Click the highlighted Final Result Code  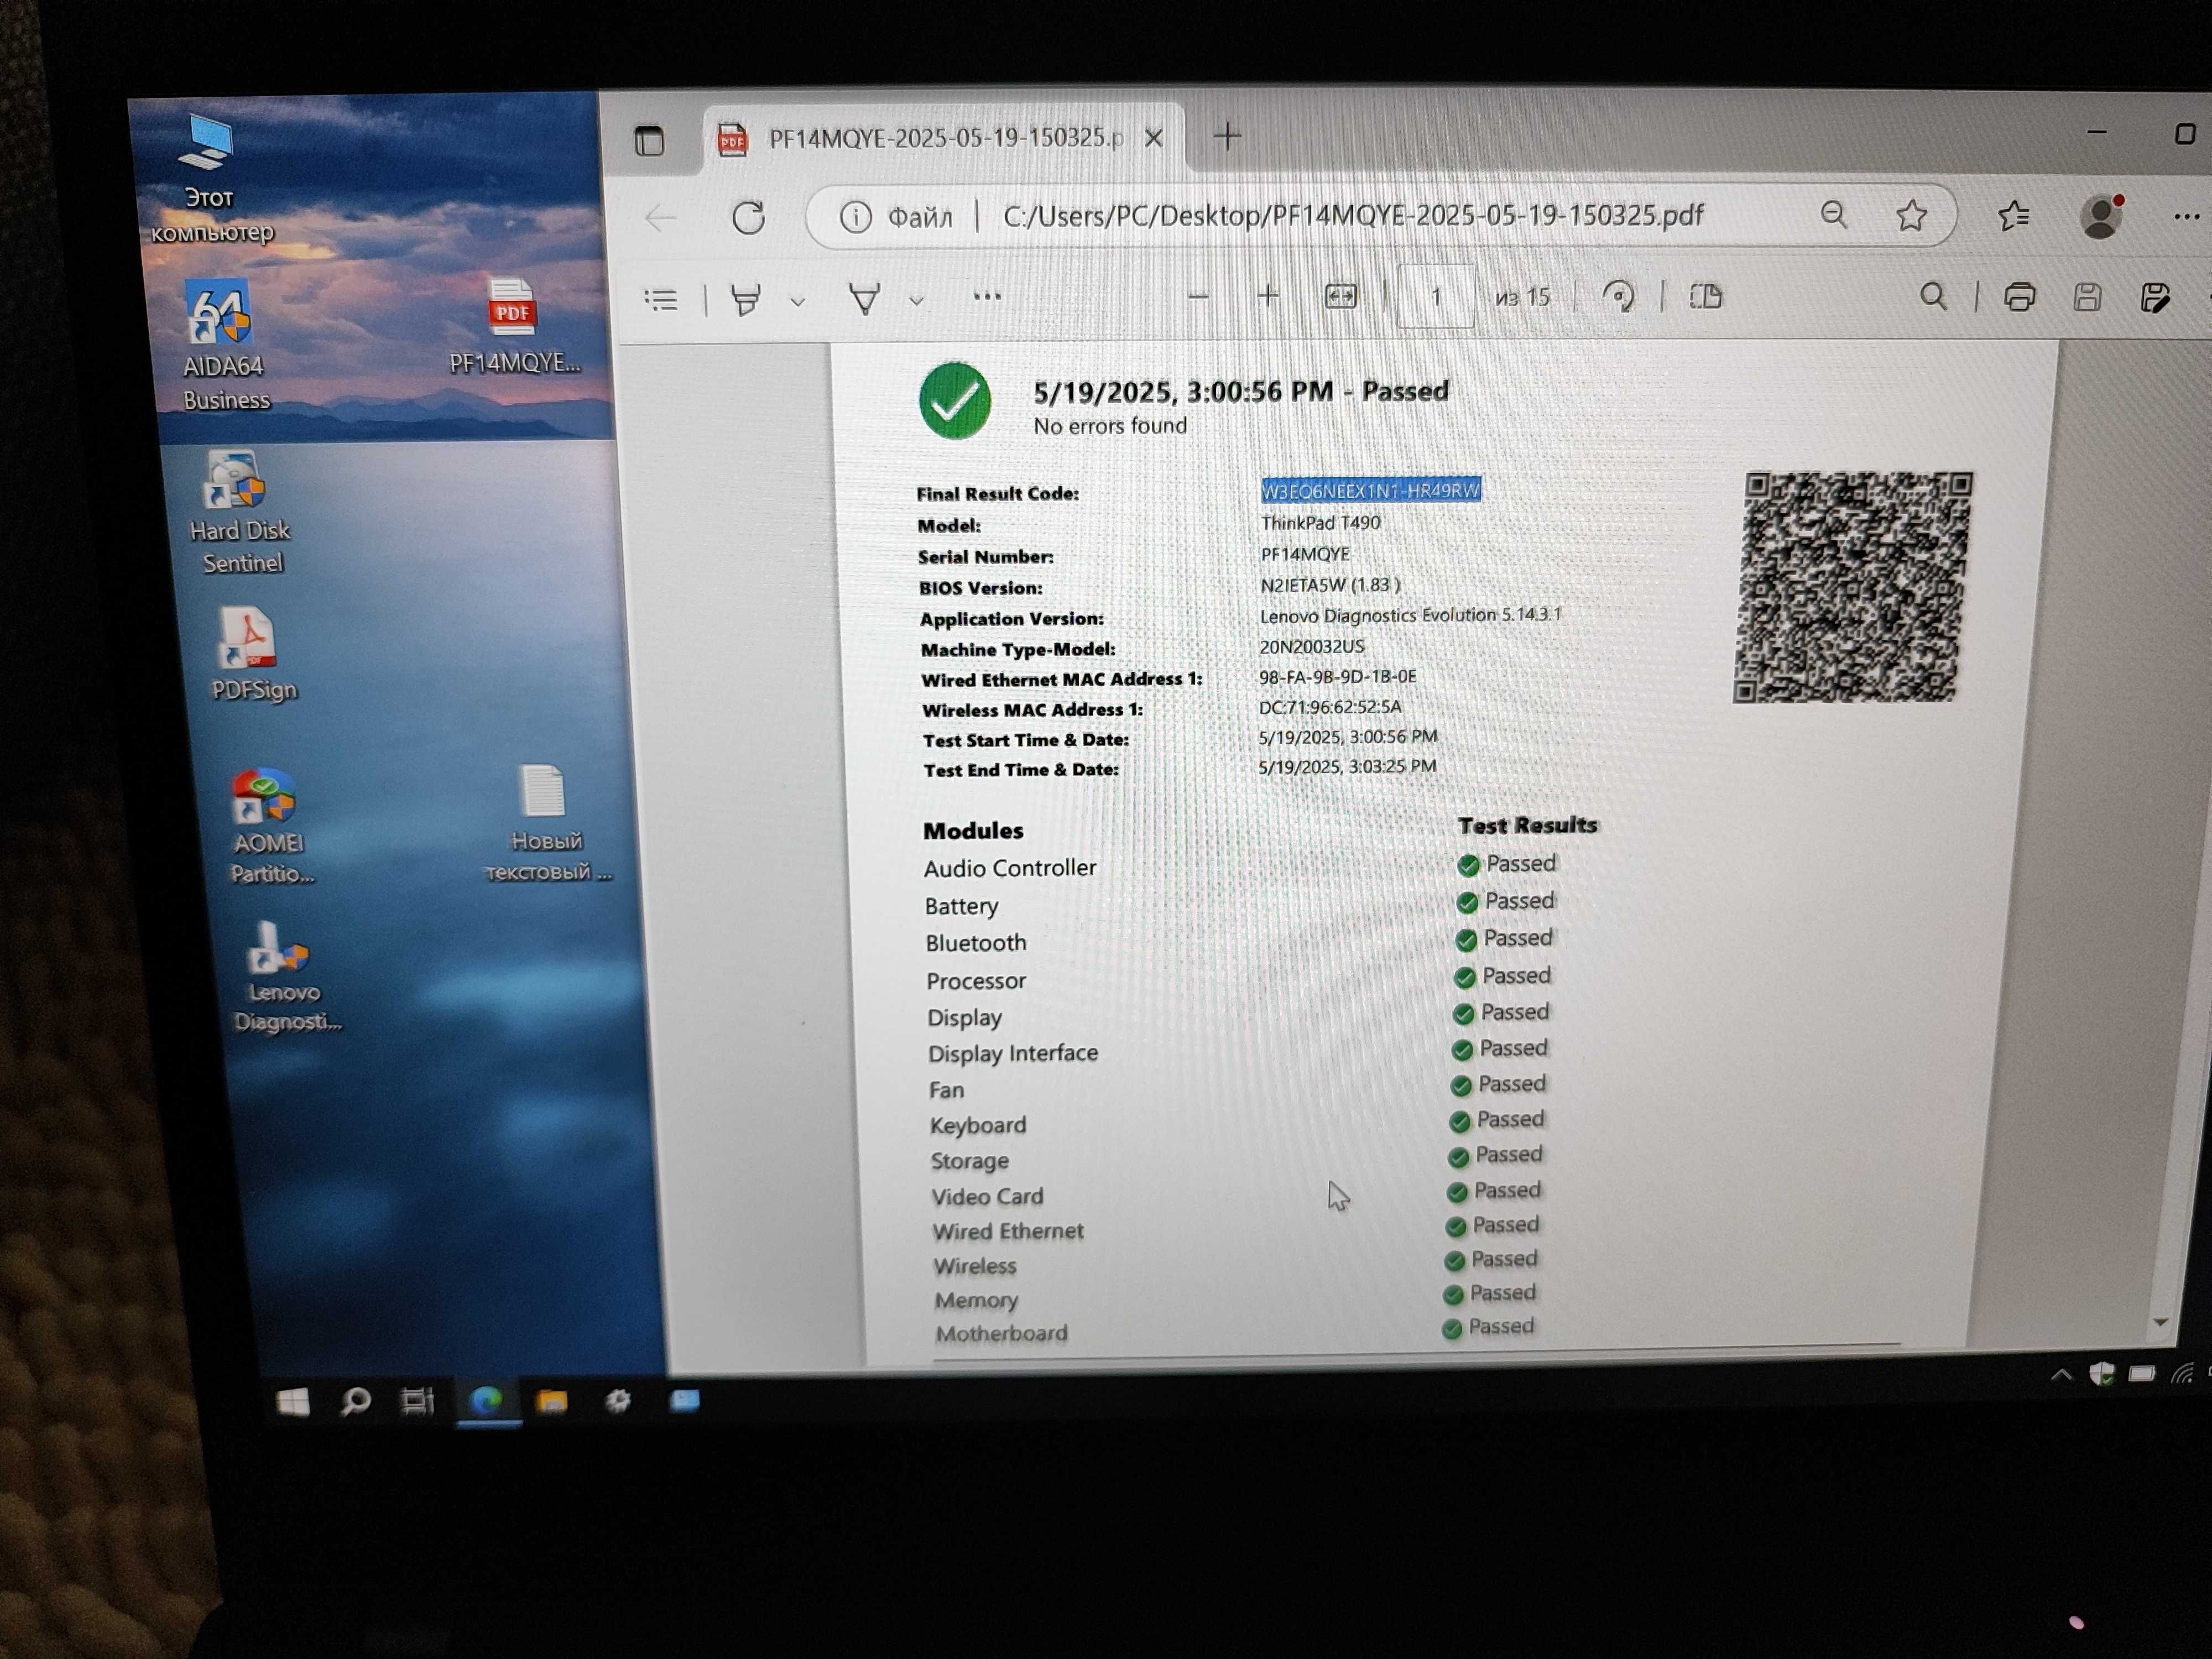point(1370,490)
